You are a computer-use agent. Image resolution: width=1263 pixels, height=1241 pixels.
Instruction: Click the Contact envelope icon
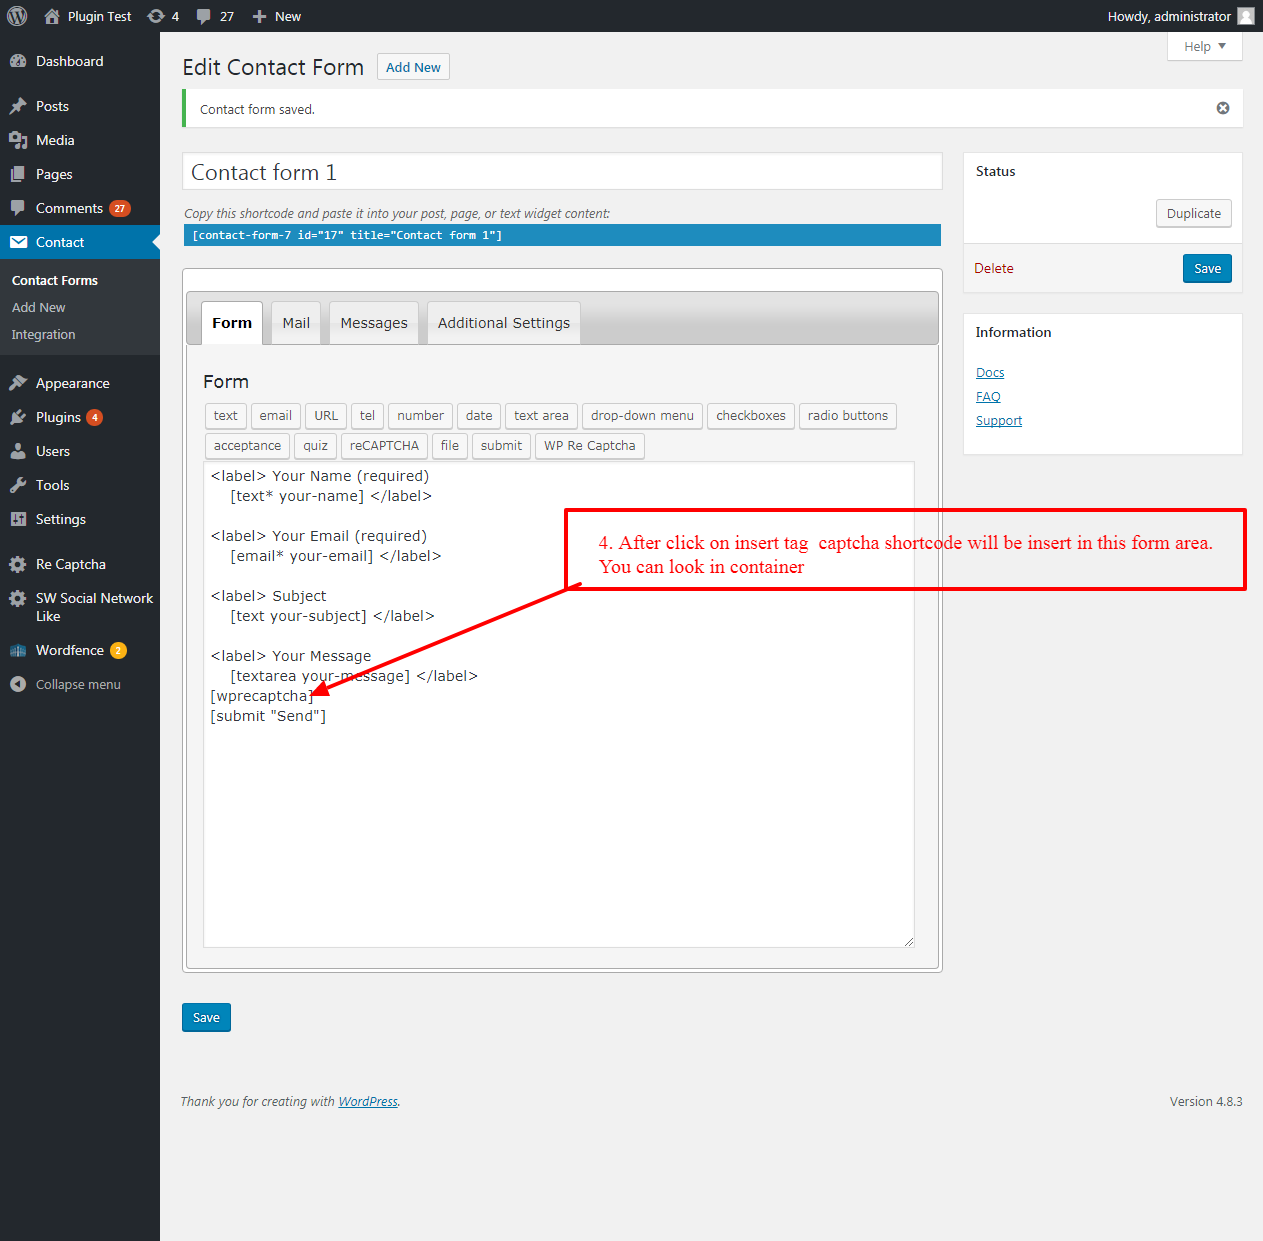(x=18, y=242)
